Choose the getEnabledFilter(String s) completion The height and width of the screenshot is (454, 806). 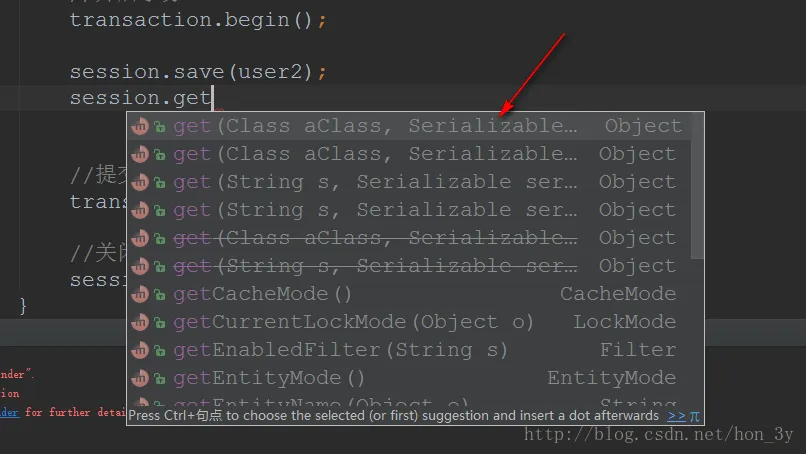coord(340,350)
